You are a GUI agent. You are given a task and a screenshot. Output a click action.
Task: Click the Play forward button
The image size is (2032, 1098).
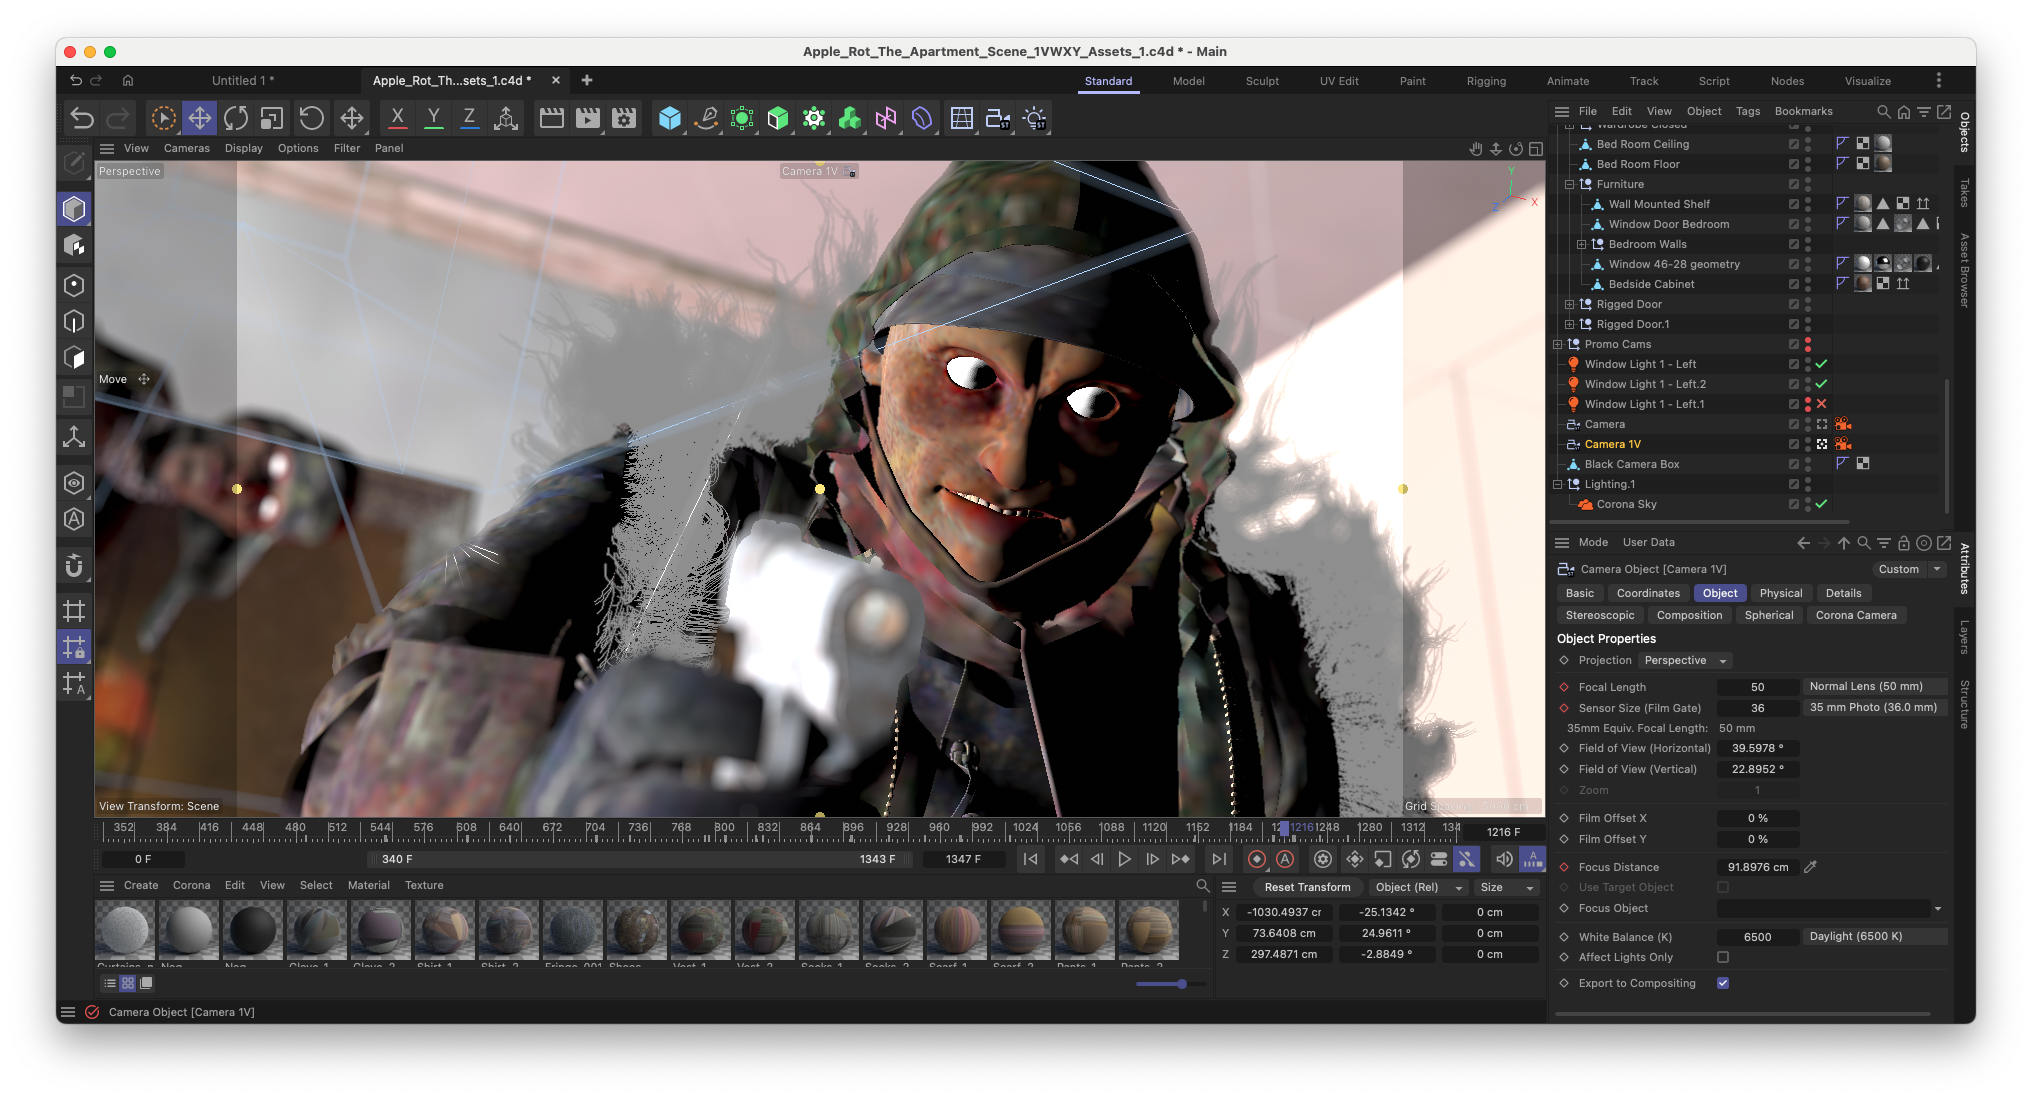click(x=1124, y=859)
